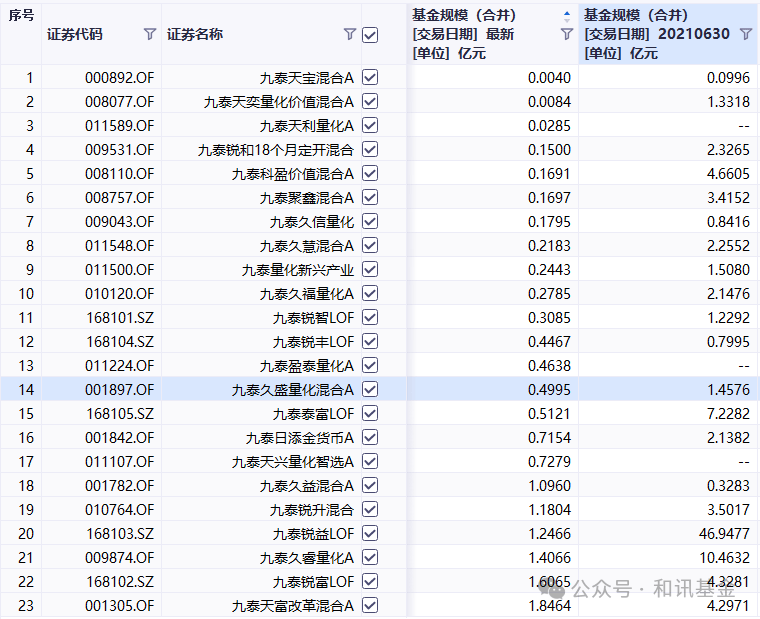Viewport: 760px width, 619px height.
Task: Uncheck the 九泰久睿量化A checkbox
Action: click(370, 557)
